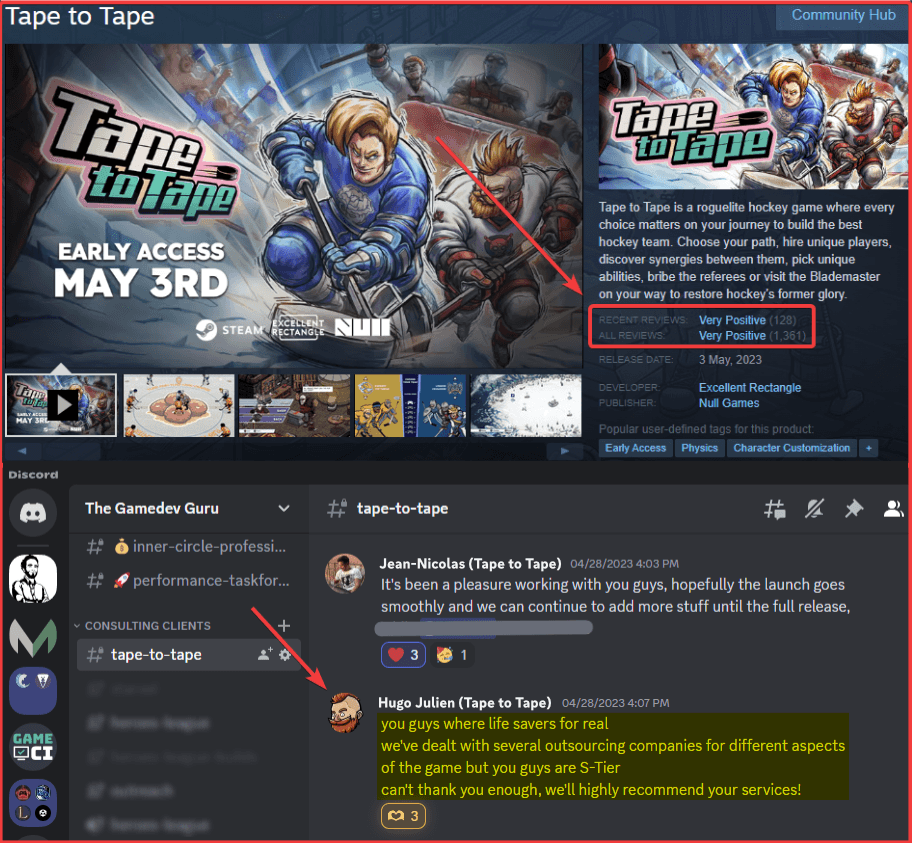Open the GameCI server icon
This screenshot has height=843, width=912.
(33, 747)
